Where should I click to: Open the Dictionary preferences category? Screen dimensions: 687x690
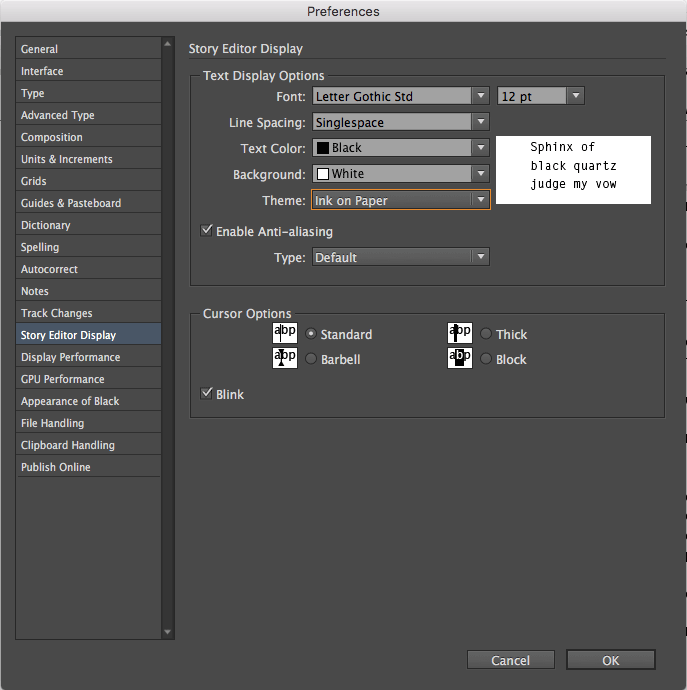[x=88, y=225]
